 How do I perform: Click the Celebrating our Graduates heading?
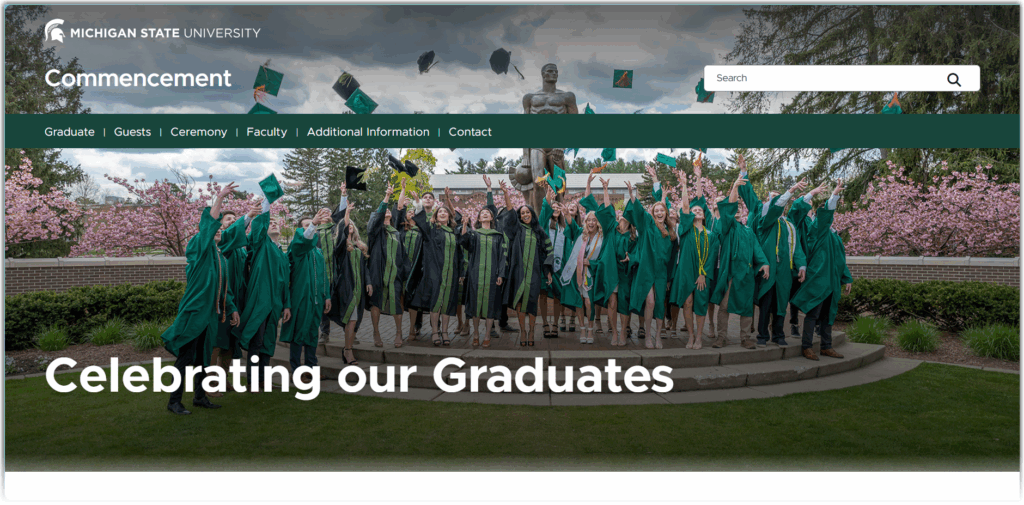tap(359, 376)
